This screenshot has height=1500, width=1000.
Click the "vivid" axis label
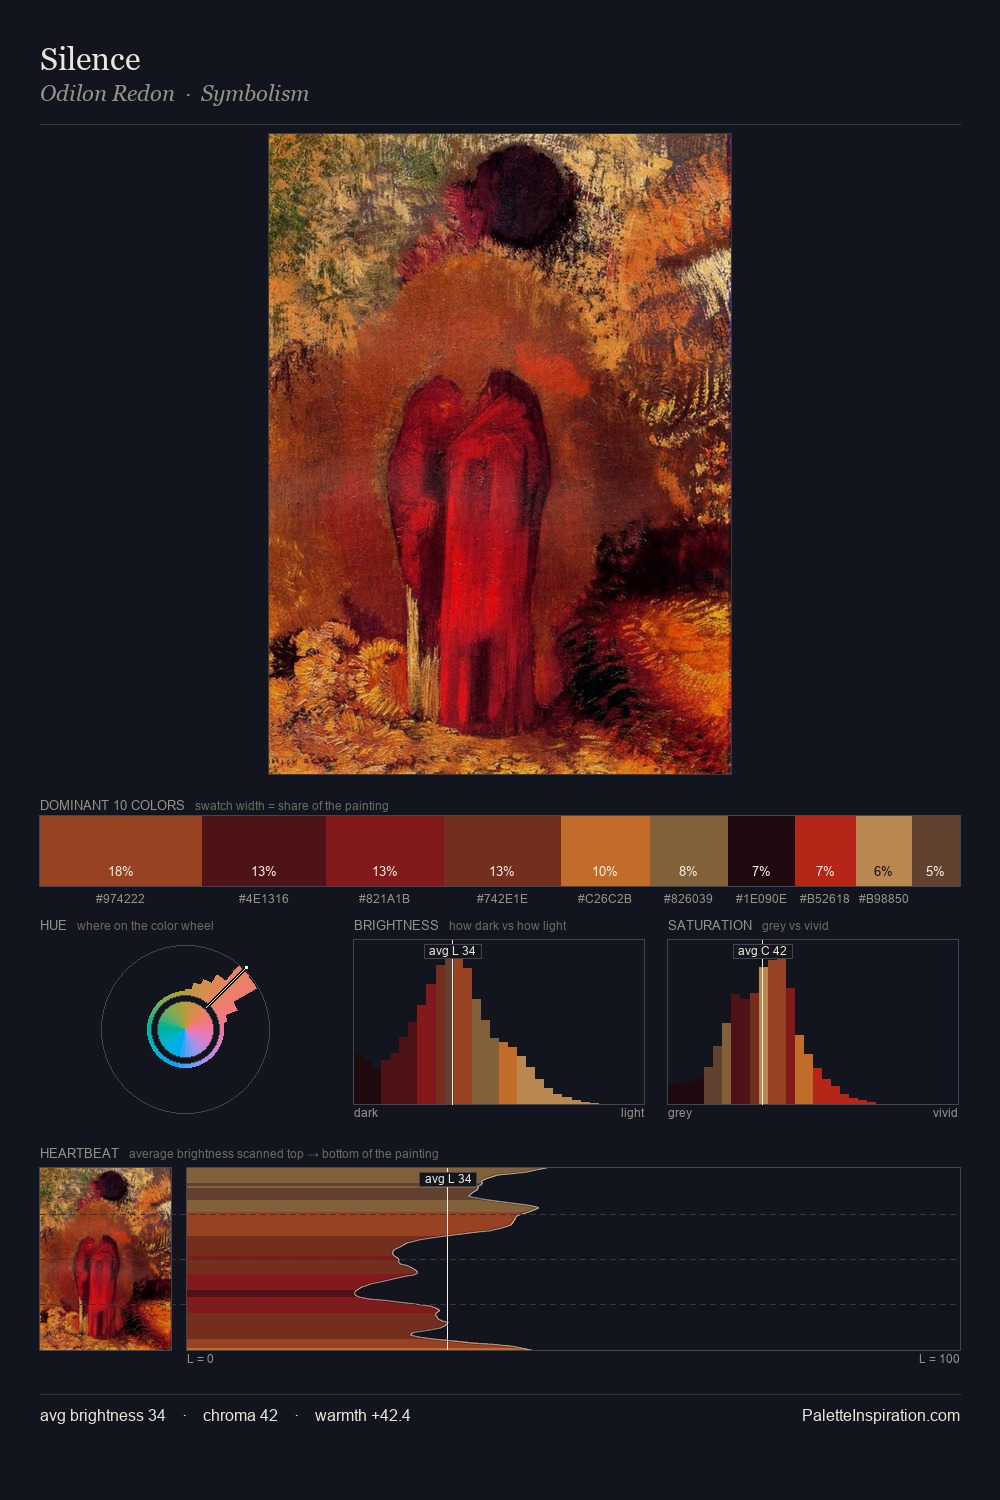point(945,1113)
